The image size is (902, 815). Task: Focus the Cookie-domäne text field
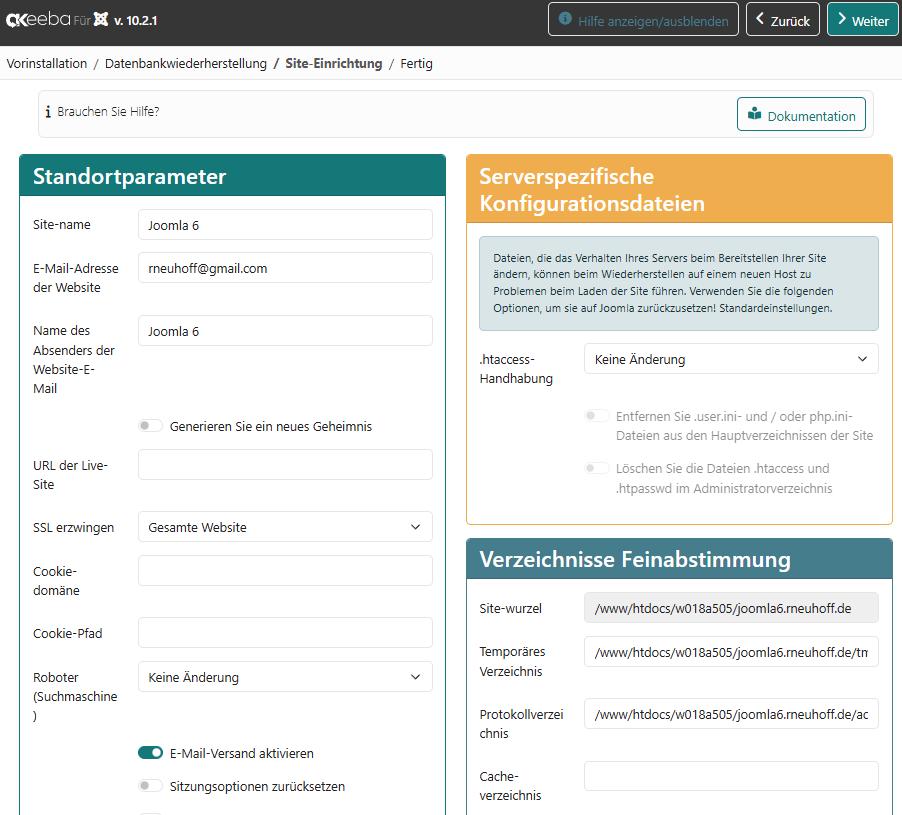tap(285, 571)
